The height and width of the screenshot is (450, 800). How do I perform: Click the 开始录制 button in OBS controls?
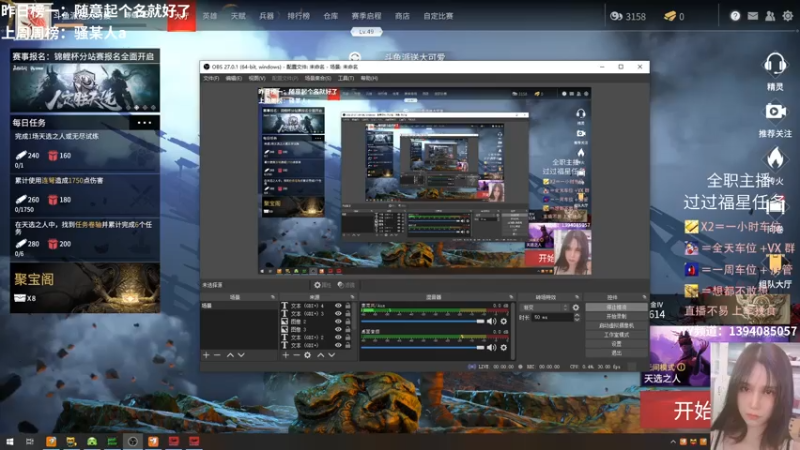pyautogui.click(x=616, y=316)
